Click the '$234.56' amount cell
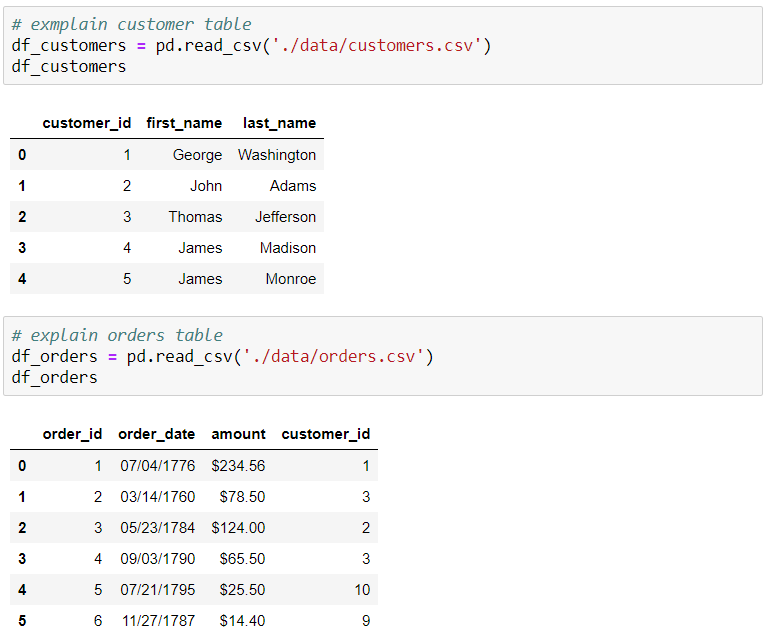This screenshot has height=632, width=766. tap(238, 466)
